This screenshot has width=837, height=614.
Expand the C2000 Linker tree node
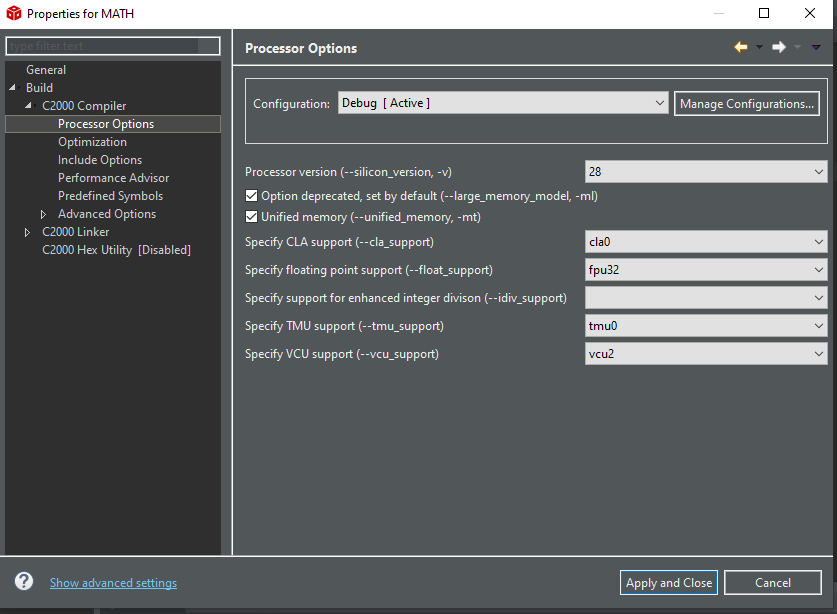click(x=28, y=232)
